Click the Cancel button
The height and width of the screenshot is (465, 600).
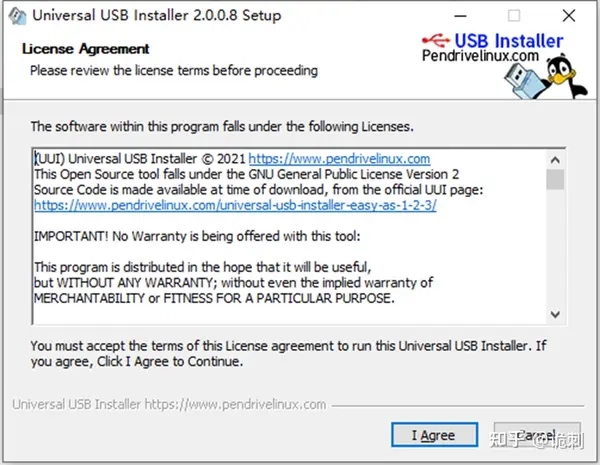coord(537,435)
